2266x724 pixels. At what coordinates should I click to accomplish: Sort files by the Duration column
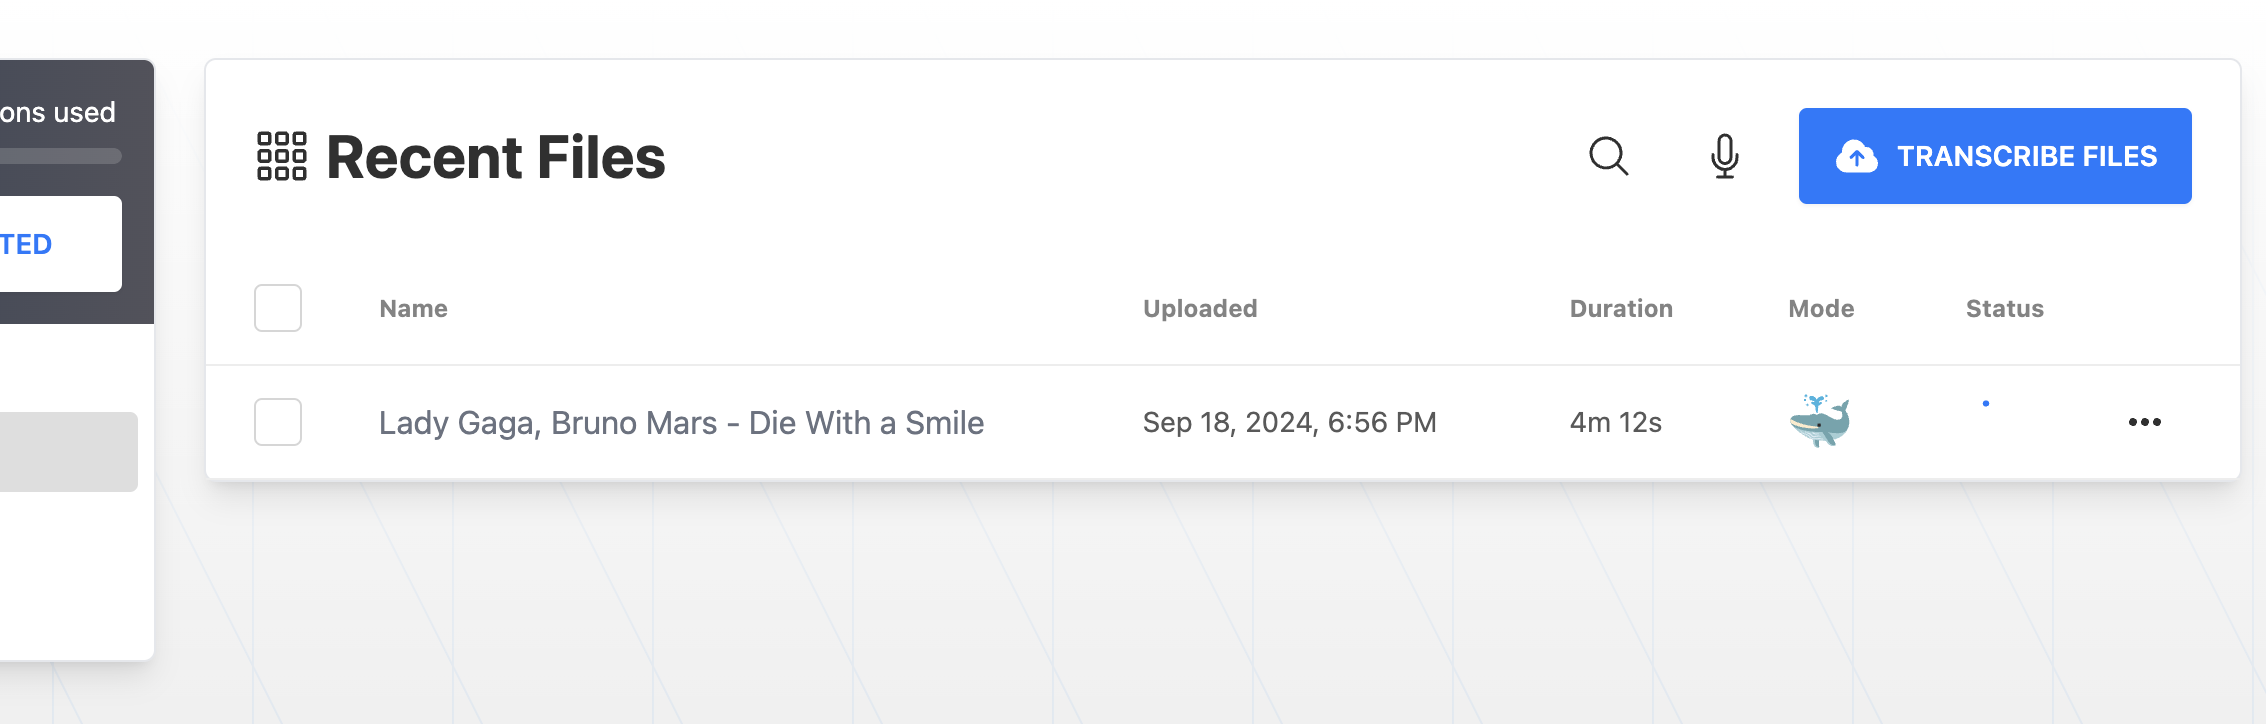(x=1620, y=308)
